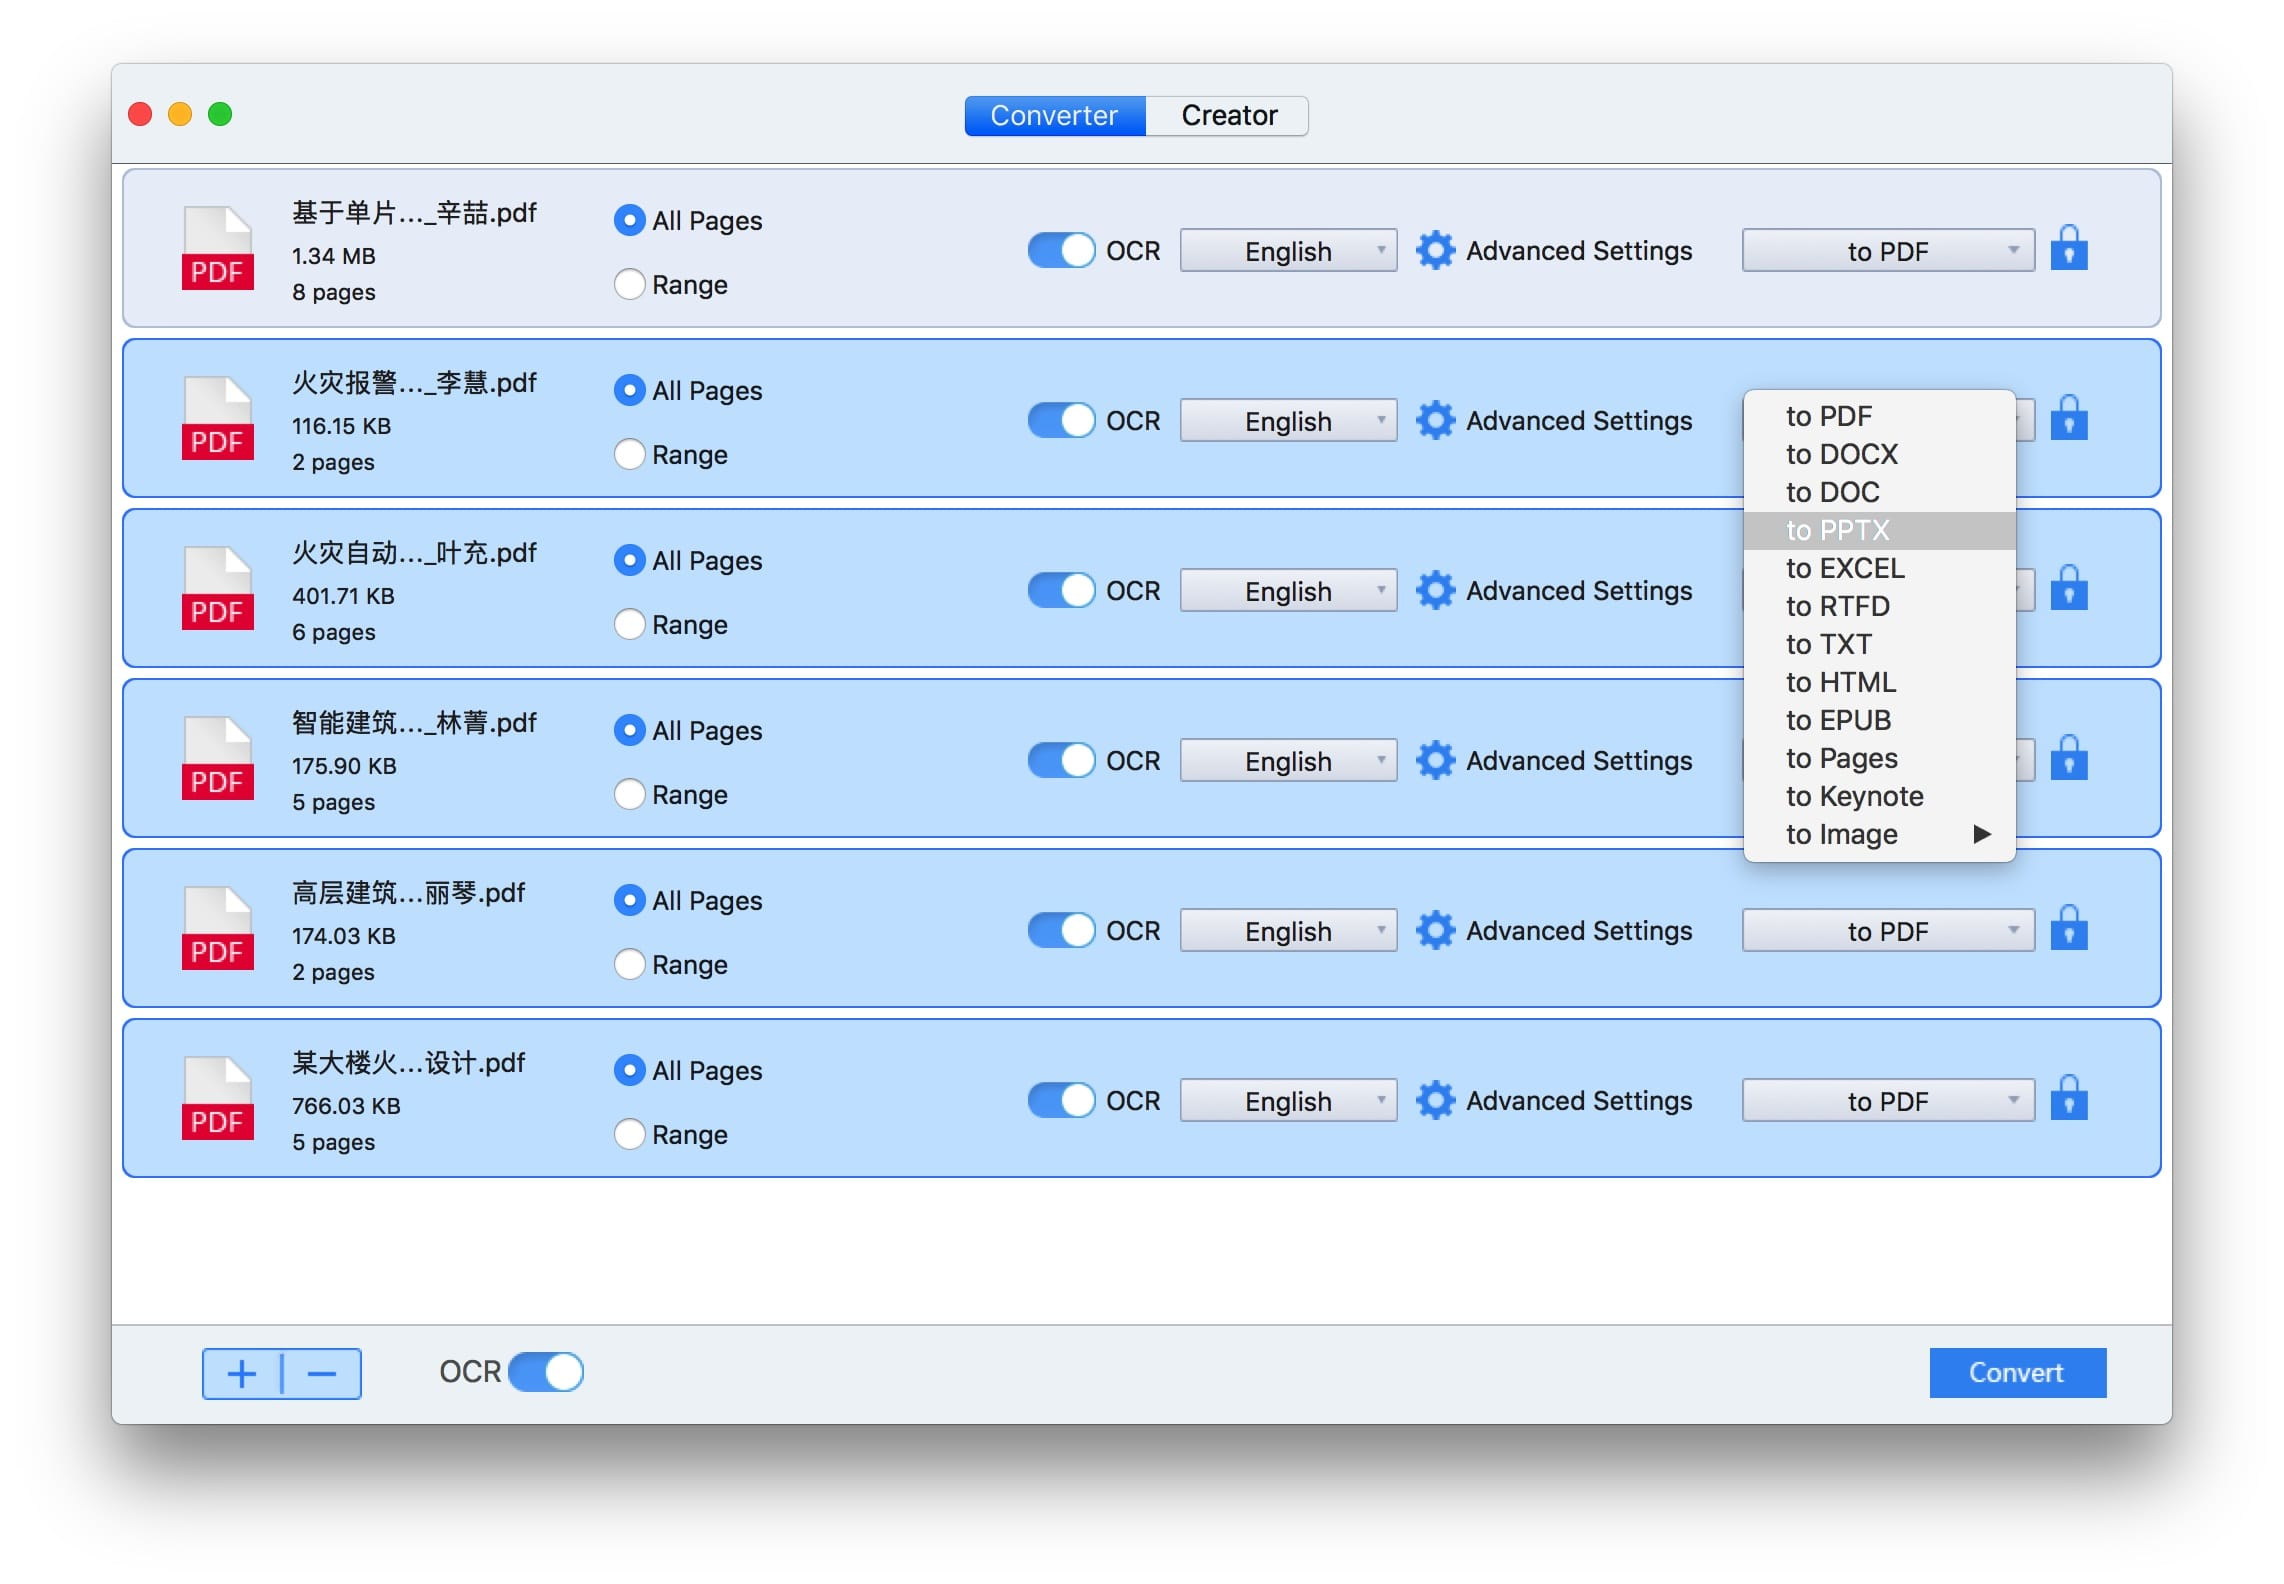Select All Pages for 火灾自动 file
The image size is (2284, 1584).
(x=628, y=559)
